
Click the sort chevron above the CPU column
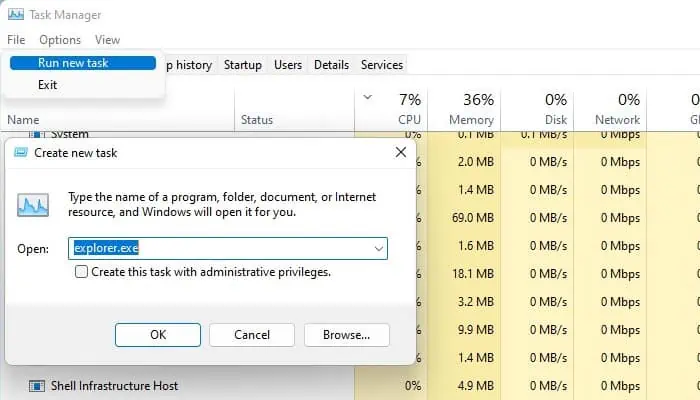[x=367, y=97]
